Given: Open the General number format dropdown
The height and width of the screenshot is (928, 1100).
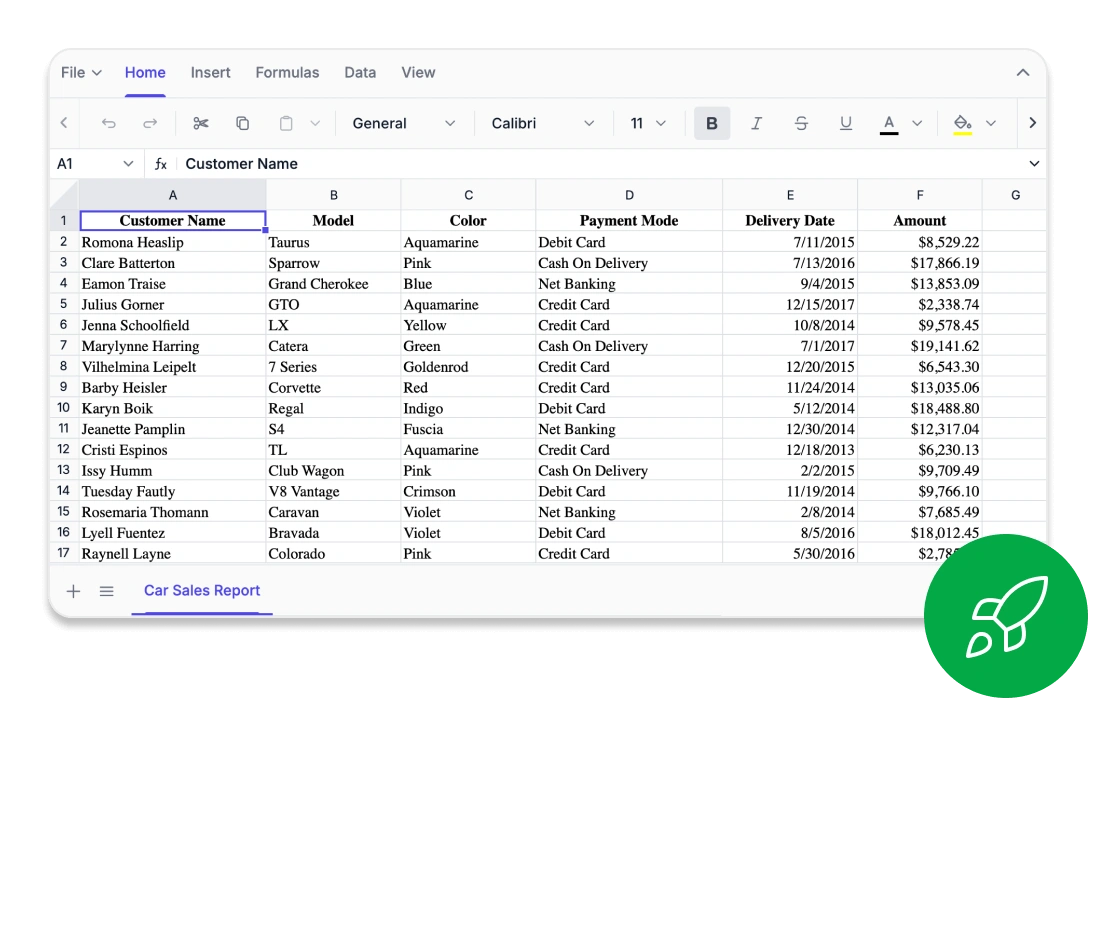Looking at the screenshot, I should (404, 122).
